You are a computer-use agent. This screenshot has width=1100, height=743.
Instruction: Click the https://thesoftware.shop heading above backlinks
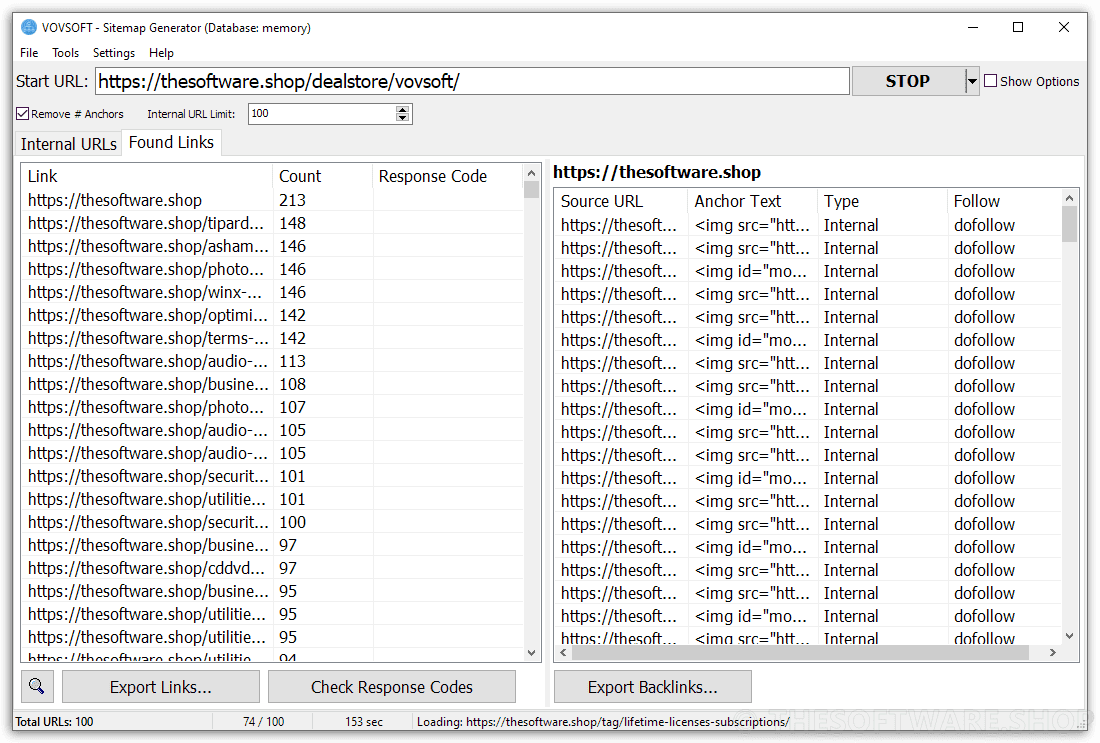click(657, 172)
